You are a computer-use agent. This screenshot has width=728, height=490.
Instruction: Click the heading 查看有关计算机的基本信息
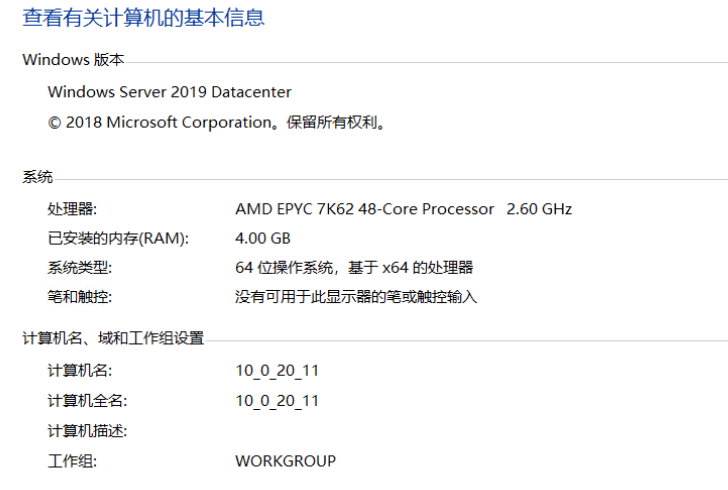click(143, 18)
